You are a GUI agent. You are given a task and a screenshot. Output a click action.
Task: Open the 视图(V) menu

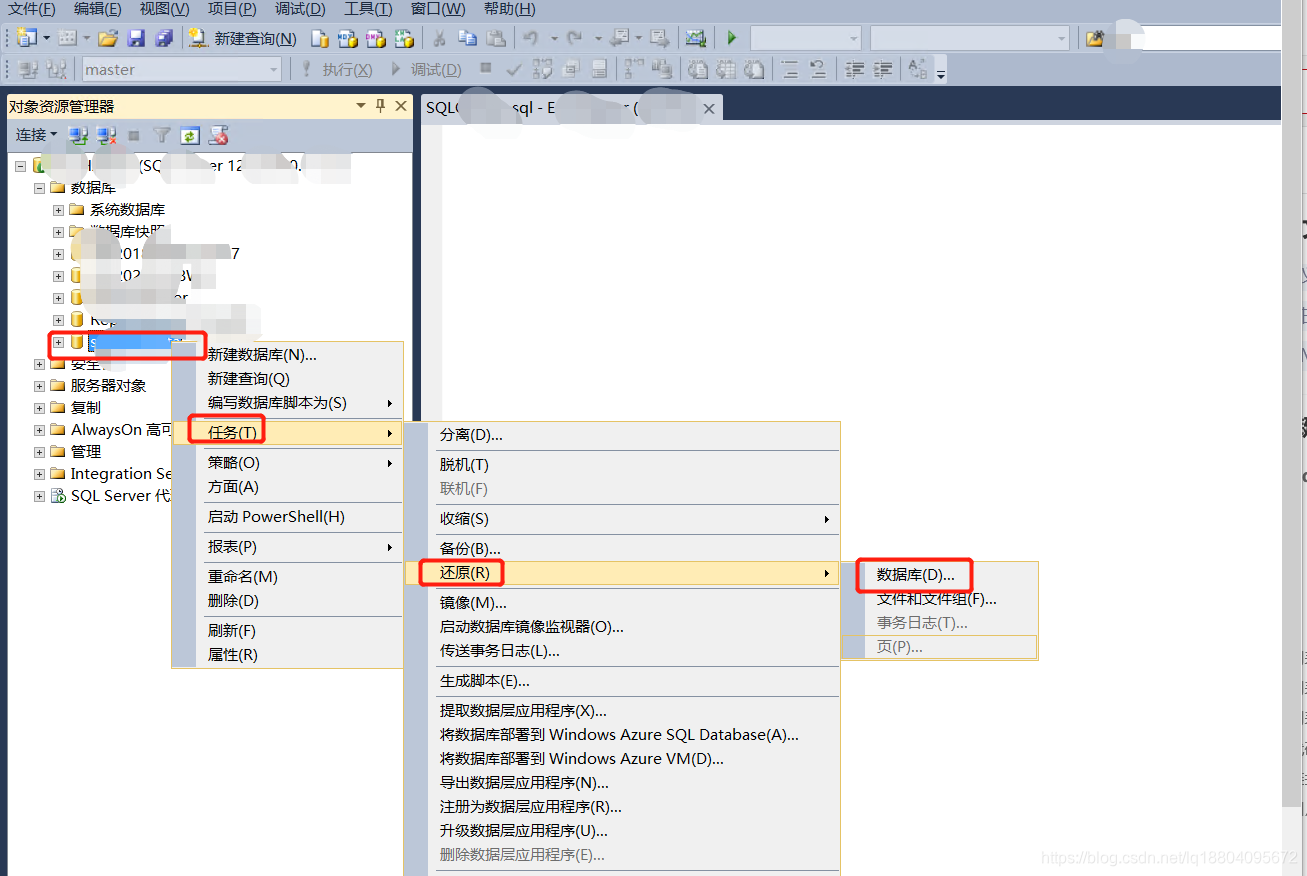165,9
